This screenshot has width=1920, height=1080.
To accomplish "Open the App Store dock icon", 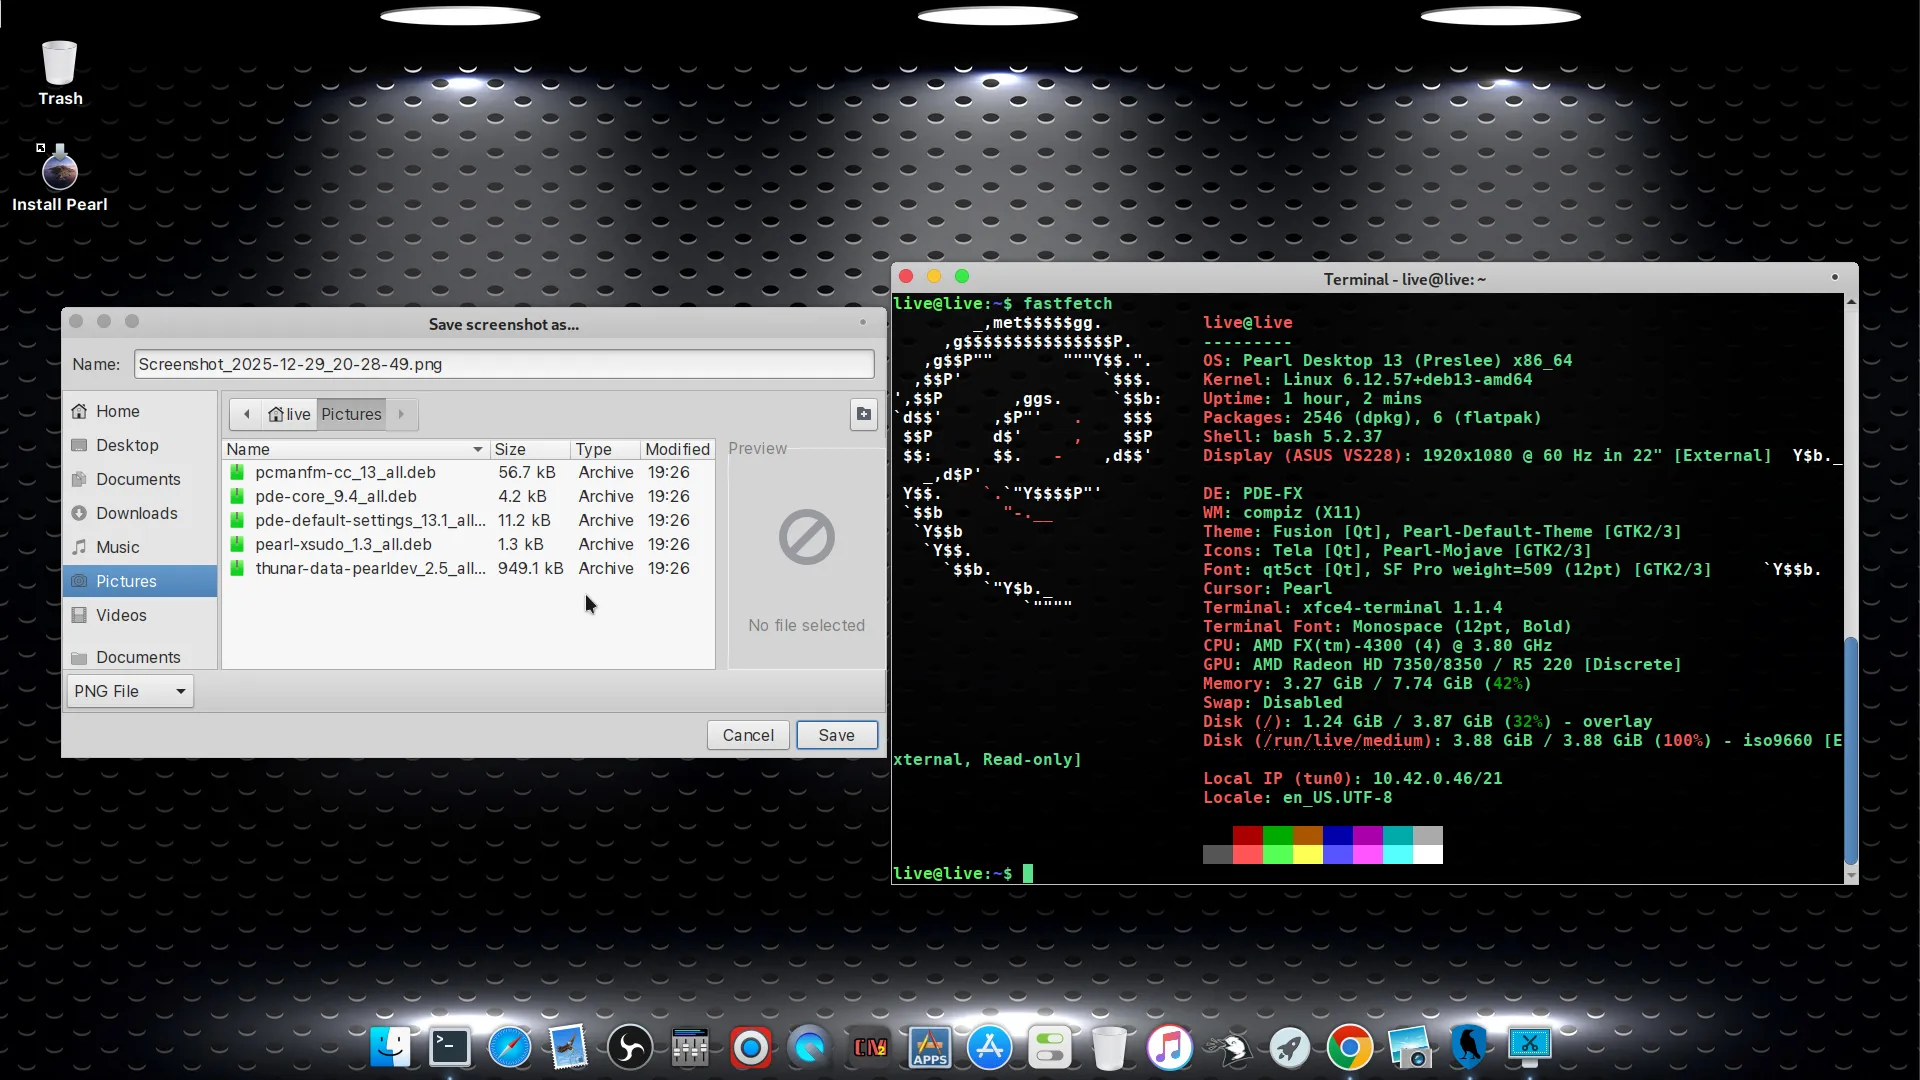I will tap(989, 1047).
